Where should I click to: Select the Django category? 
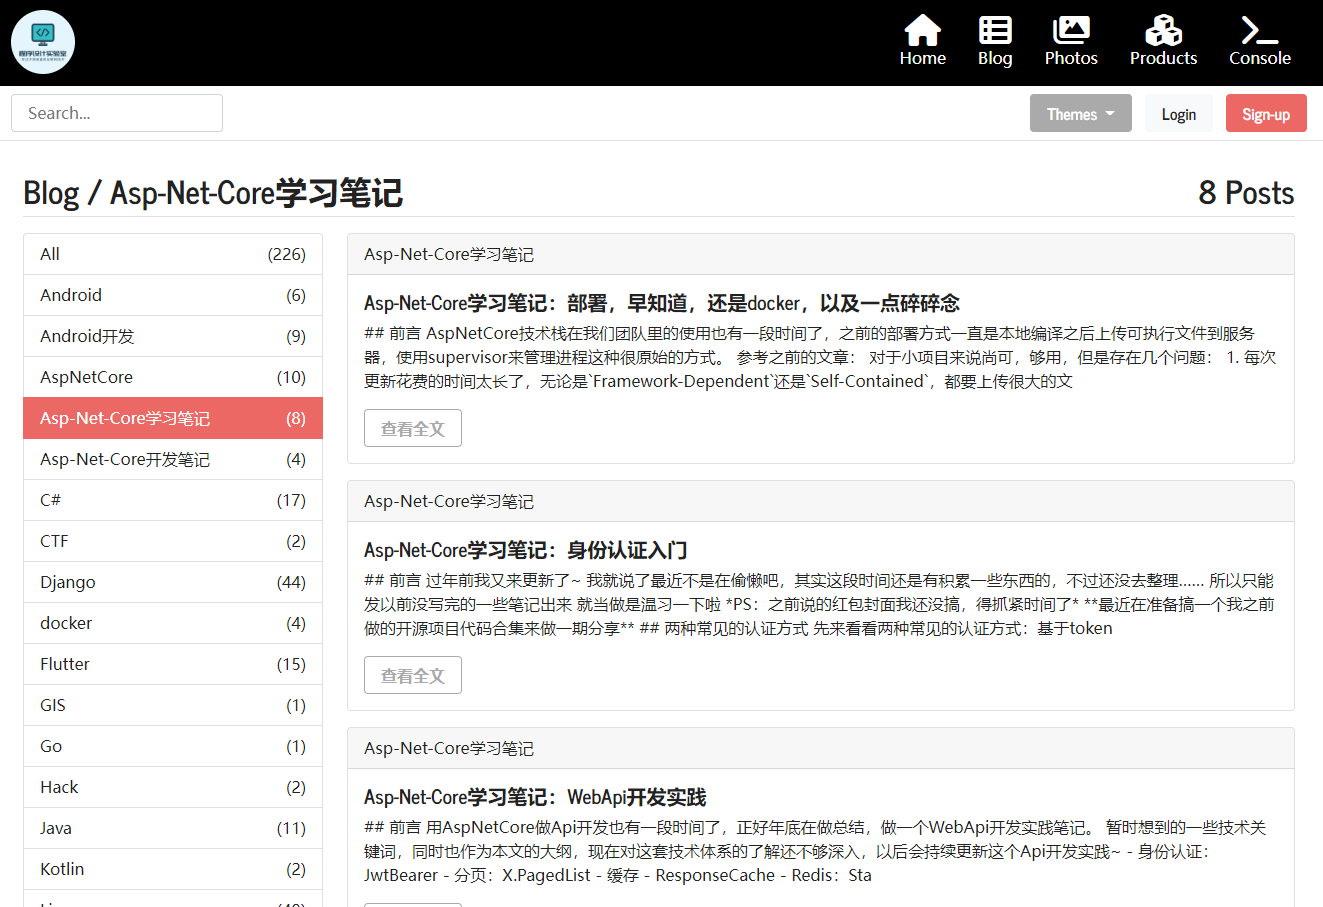click(173, 582)
